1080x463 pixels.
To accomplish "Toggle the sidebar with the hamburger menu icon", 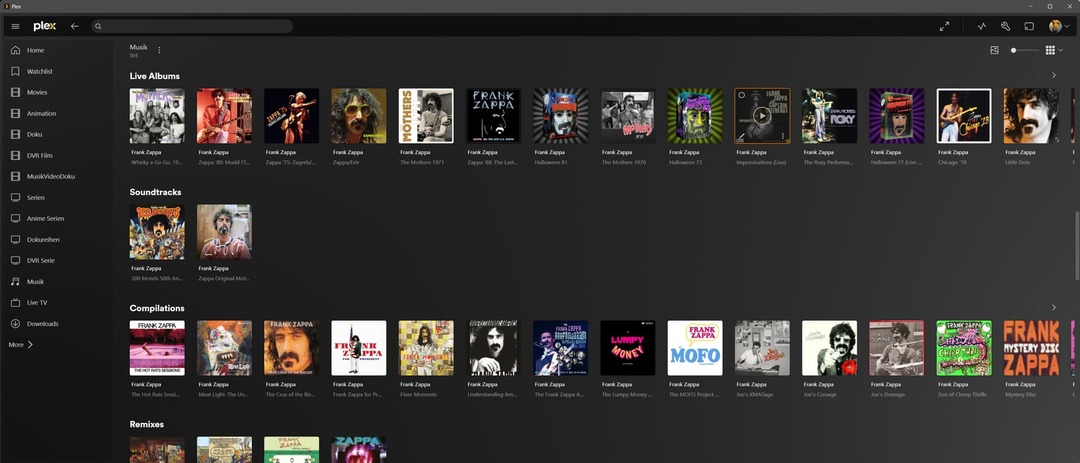I will [15, 26].
